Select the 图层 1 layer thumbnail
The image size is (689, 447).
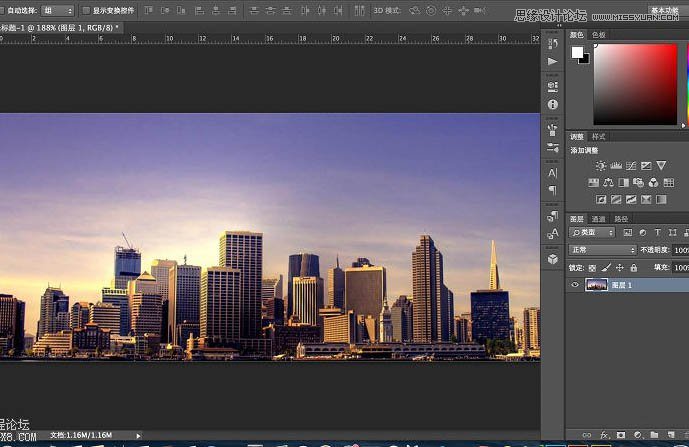[x=596, y=285]
